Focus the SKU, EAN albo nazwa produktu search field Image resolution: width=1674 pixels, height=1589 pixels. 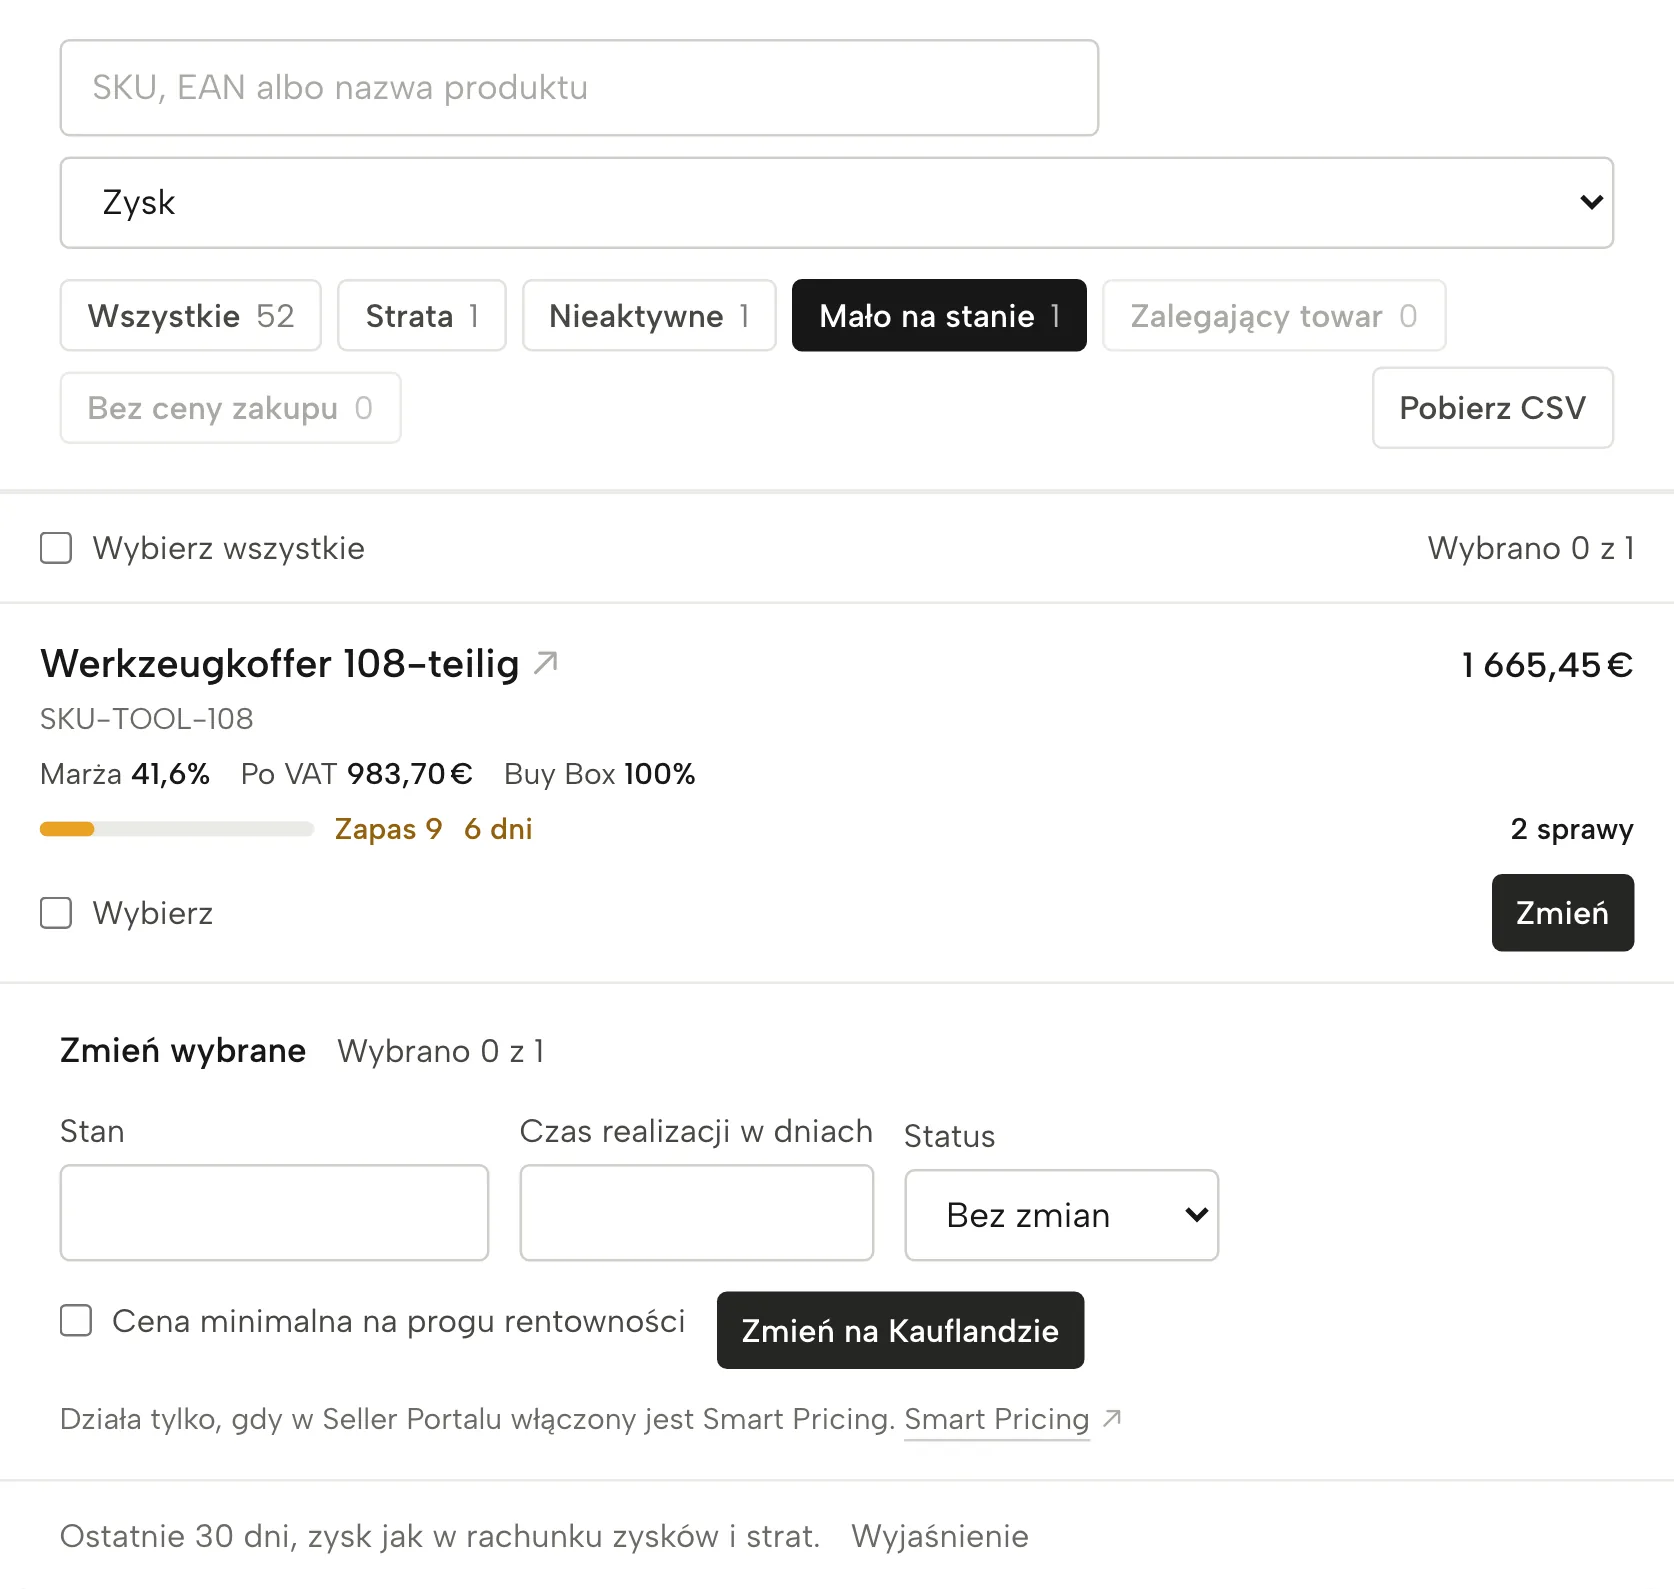(579, 88)
